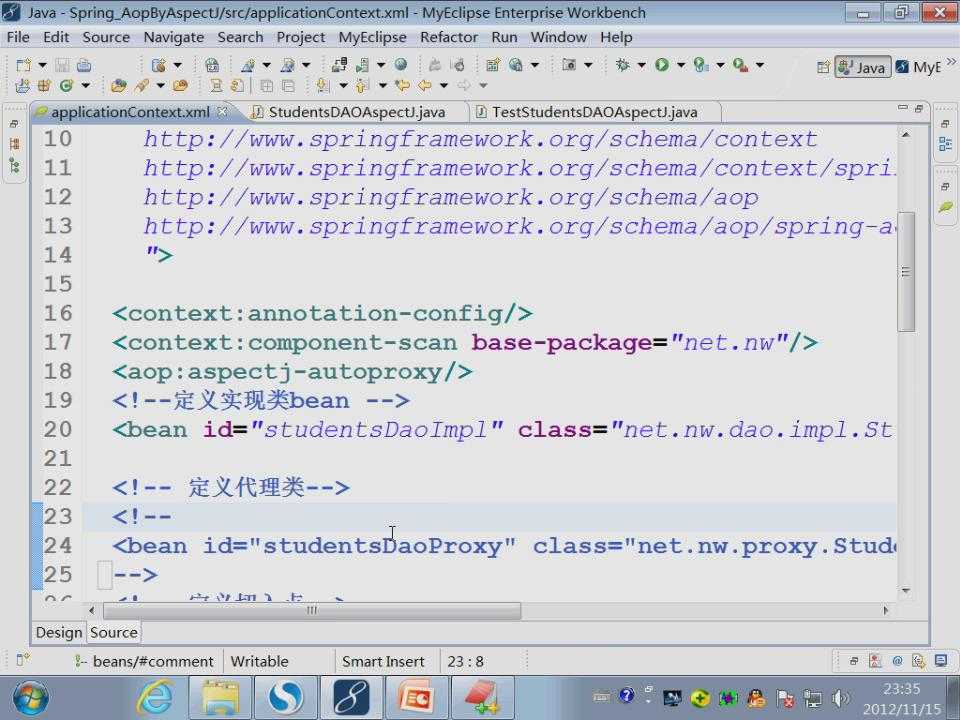
Task: Show hidden perspectives chevron
Action: click(951, 61)
